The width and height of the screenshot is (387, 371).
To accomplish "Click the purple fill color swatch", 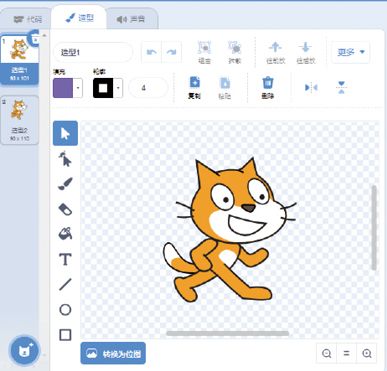I will [x=63, y=88].
